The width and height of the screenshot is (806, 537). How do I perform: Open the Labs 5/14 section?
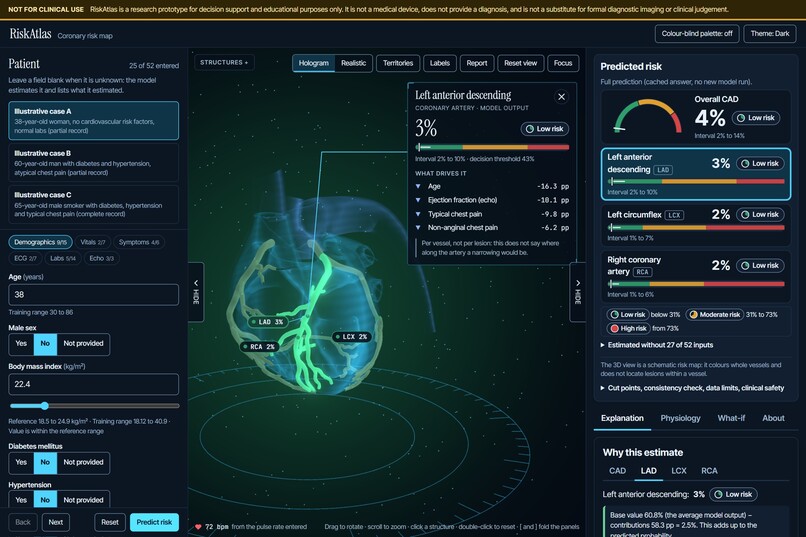point(63,258)
